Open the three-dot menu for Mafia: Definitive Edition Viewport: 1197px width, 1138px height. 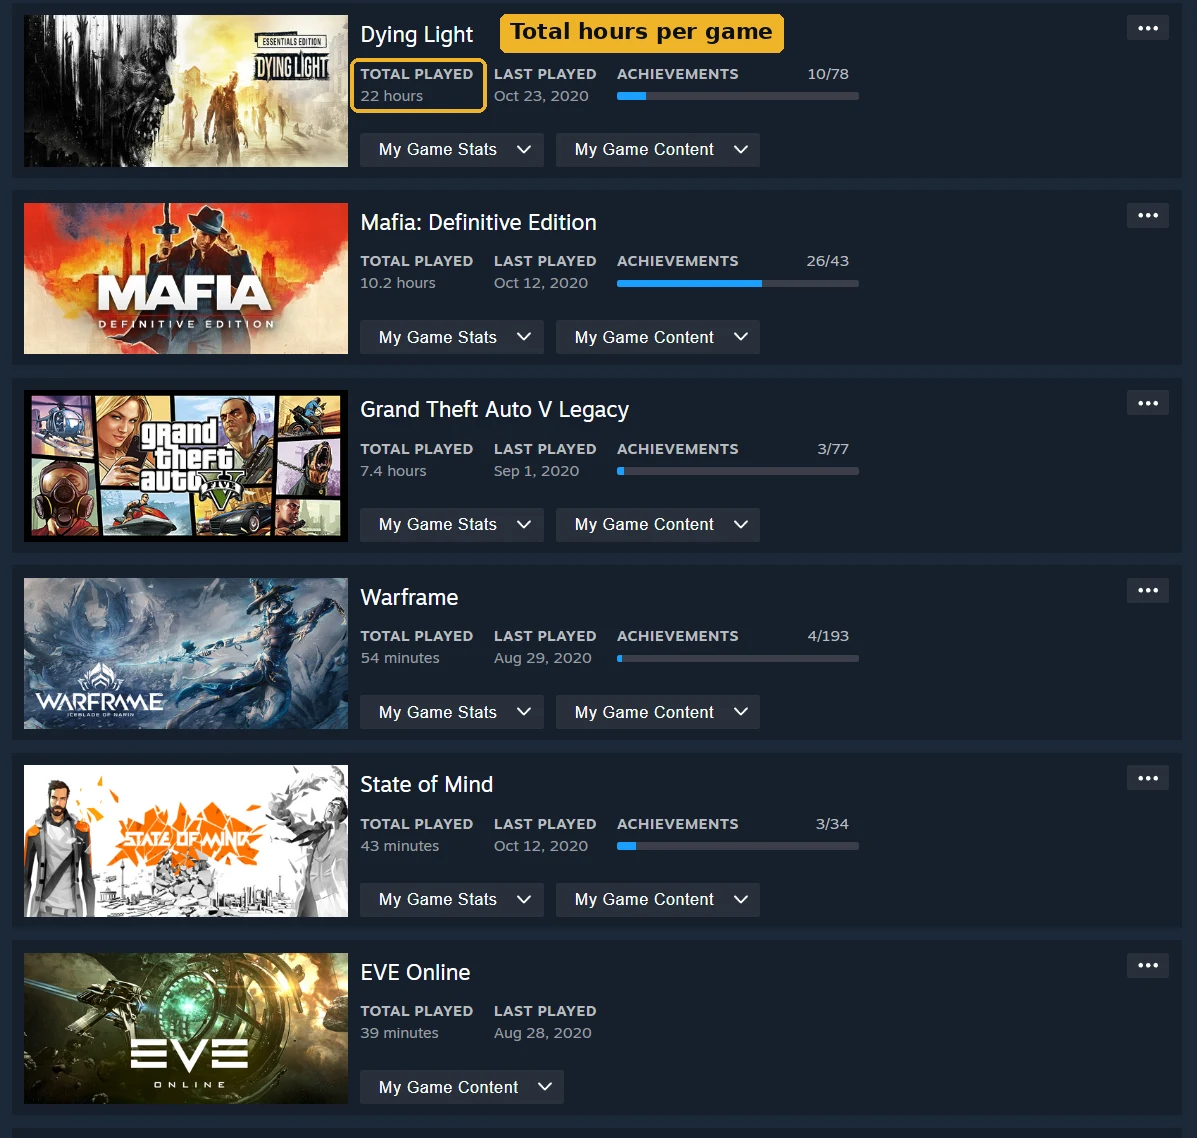(x=1147, y=215)
